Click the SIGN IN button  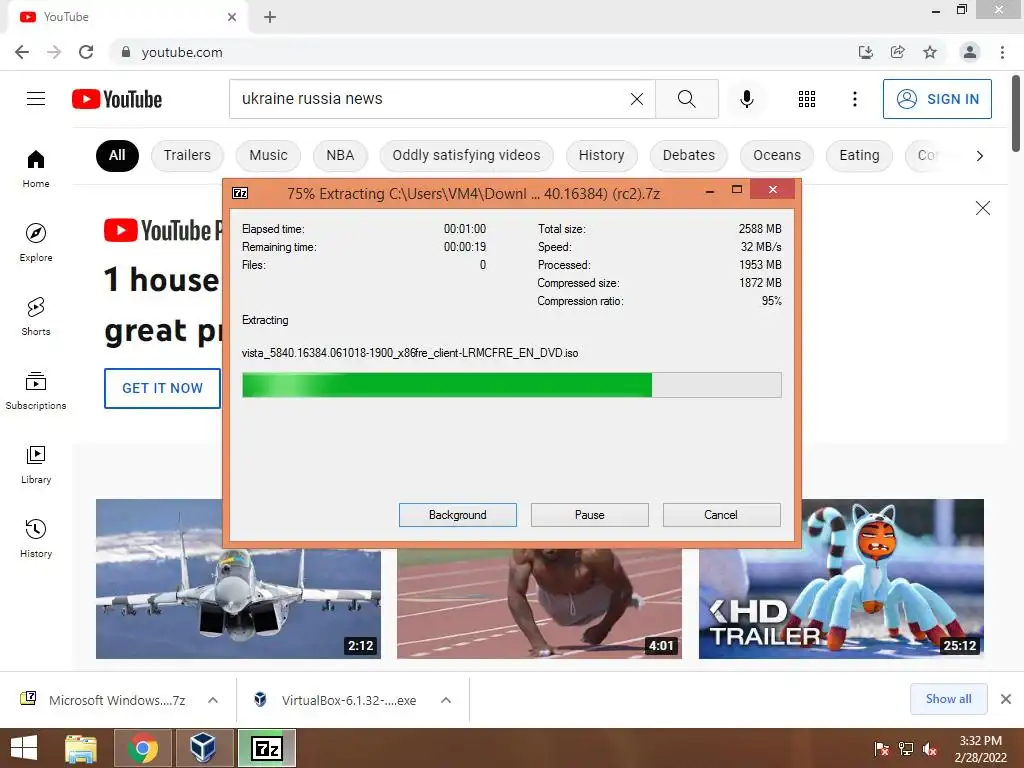click(937, 99)
